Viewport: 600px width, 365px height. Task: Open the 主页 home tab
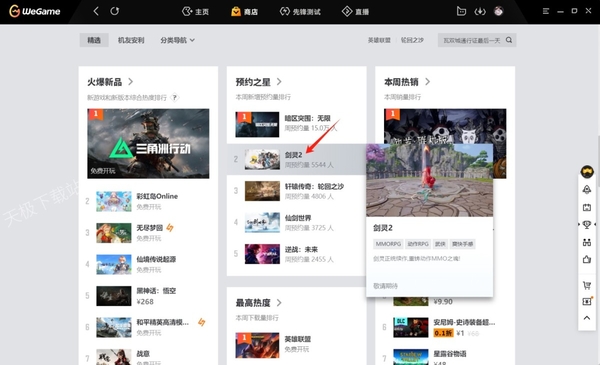(195, 11)
